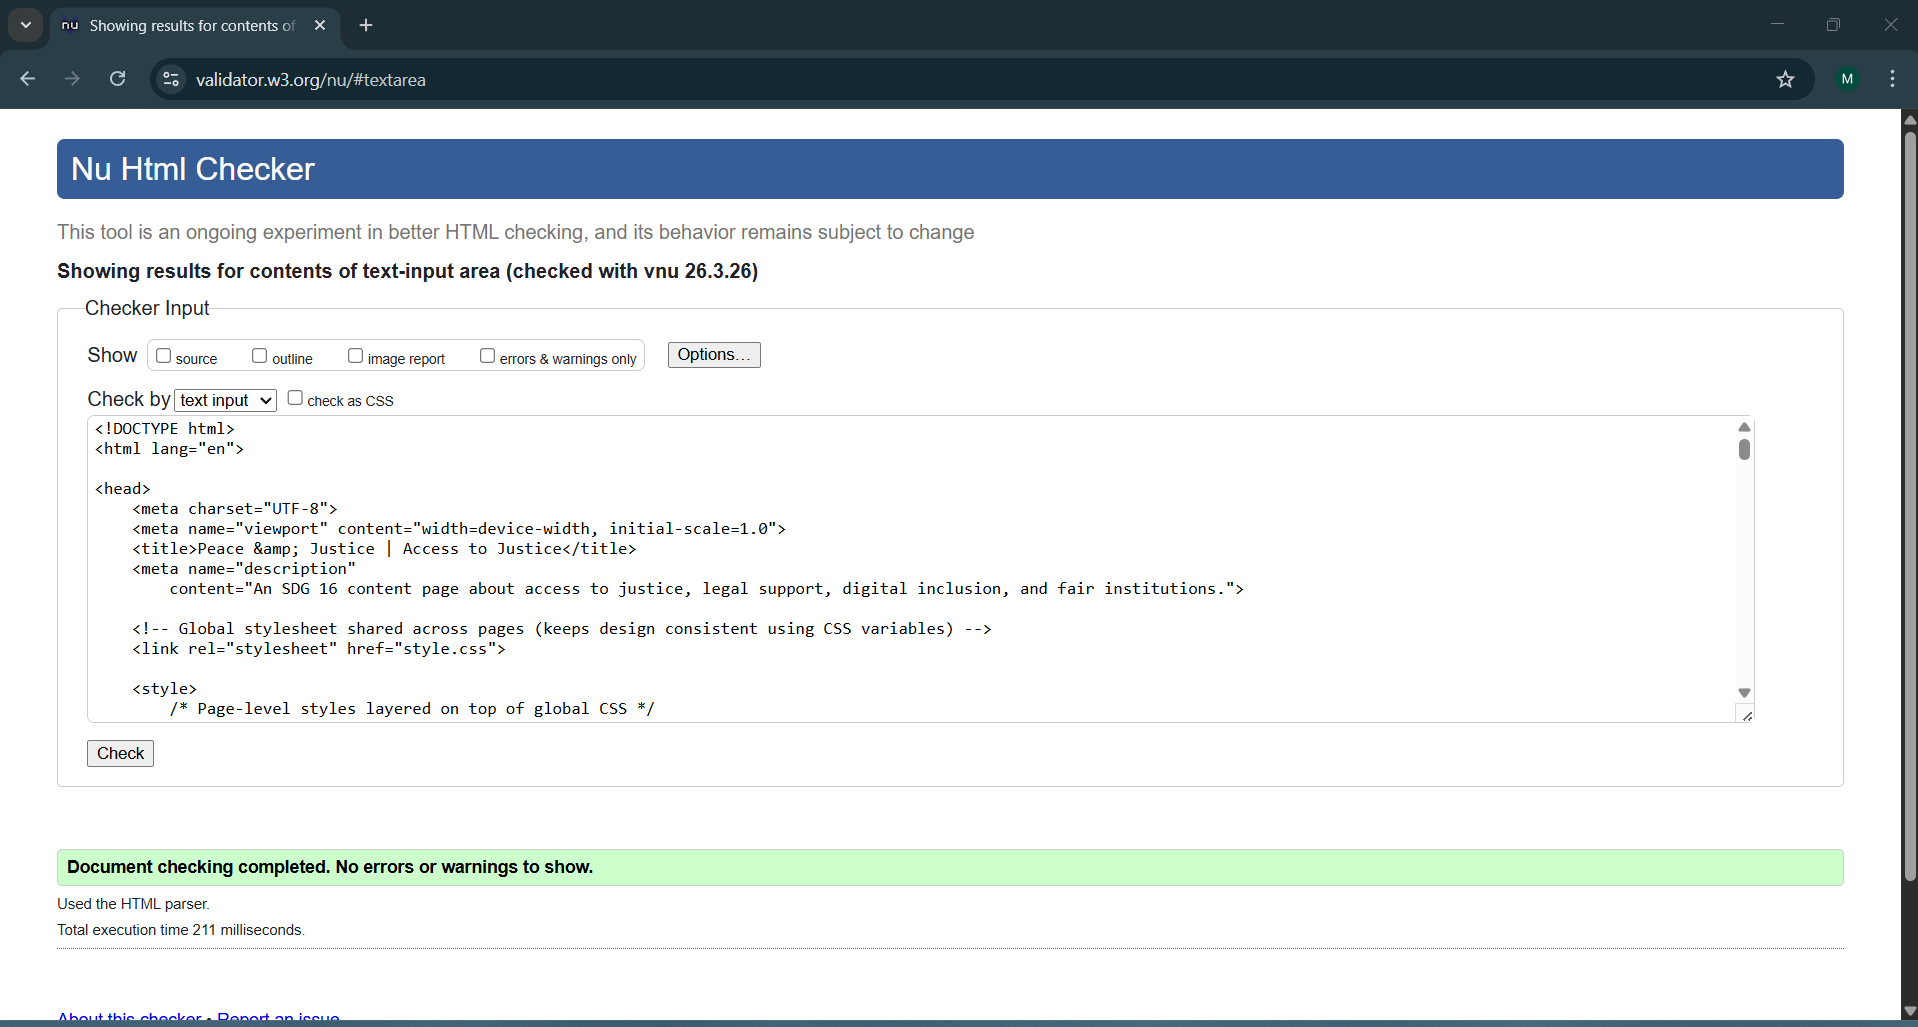Bookmark this page with the star icon

(x=1786, y=79)
